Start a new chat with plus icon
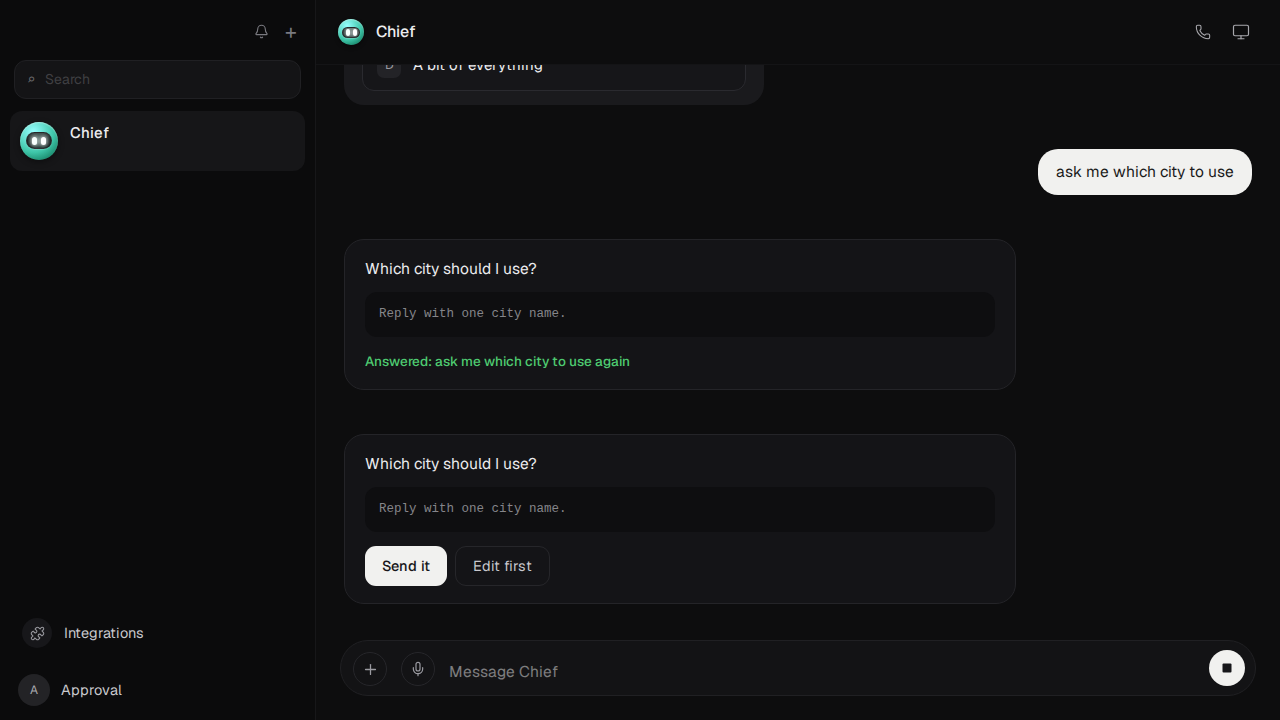Viewport: 1280px width, 720px height. click(291, 32)
